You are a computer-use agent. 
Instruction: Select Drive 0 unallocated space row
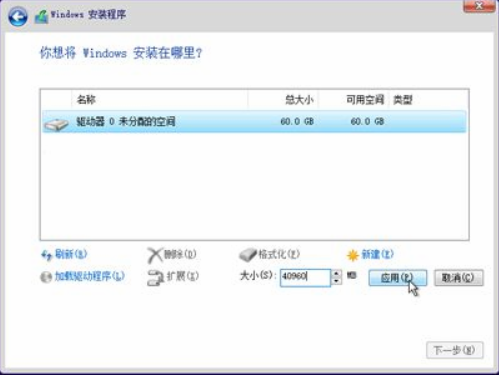254,122
